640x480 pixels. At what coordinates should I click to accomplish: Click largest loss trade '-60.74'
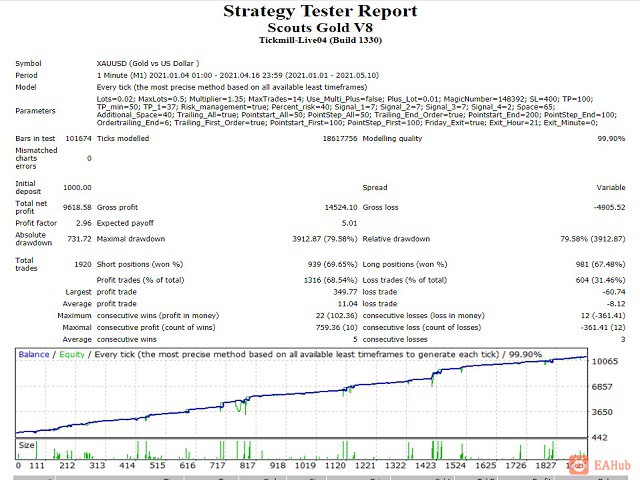click(614, 292)
